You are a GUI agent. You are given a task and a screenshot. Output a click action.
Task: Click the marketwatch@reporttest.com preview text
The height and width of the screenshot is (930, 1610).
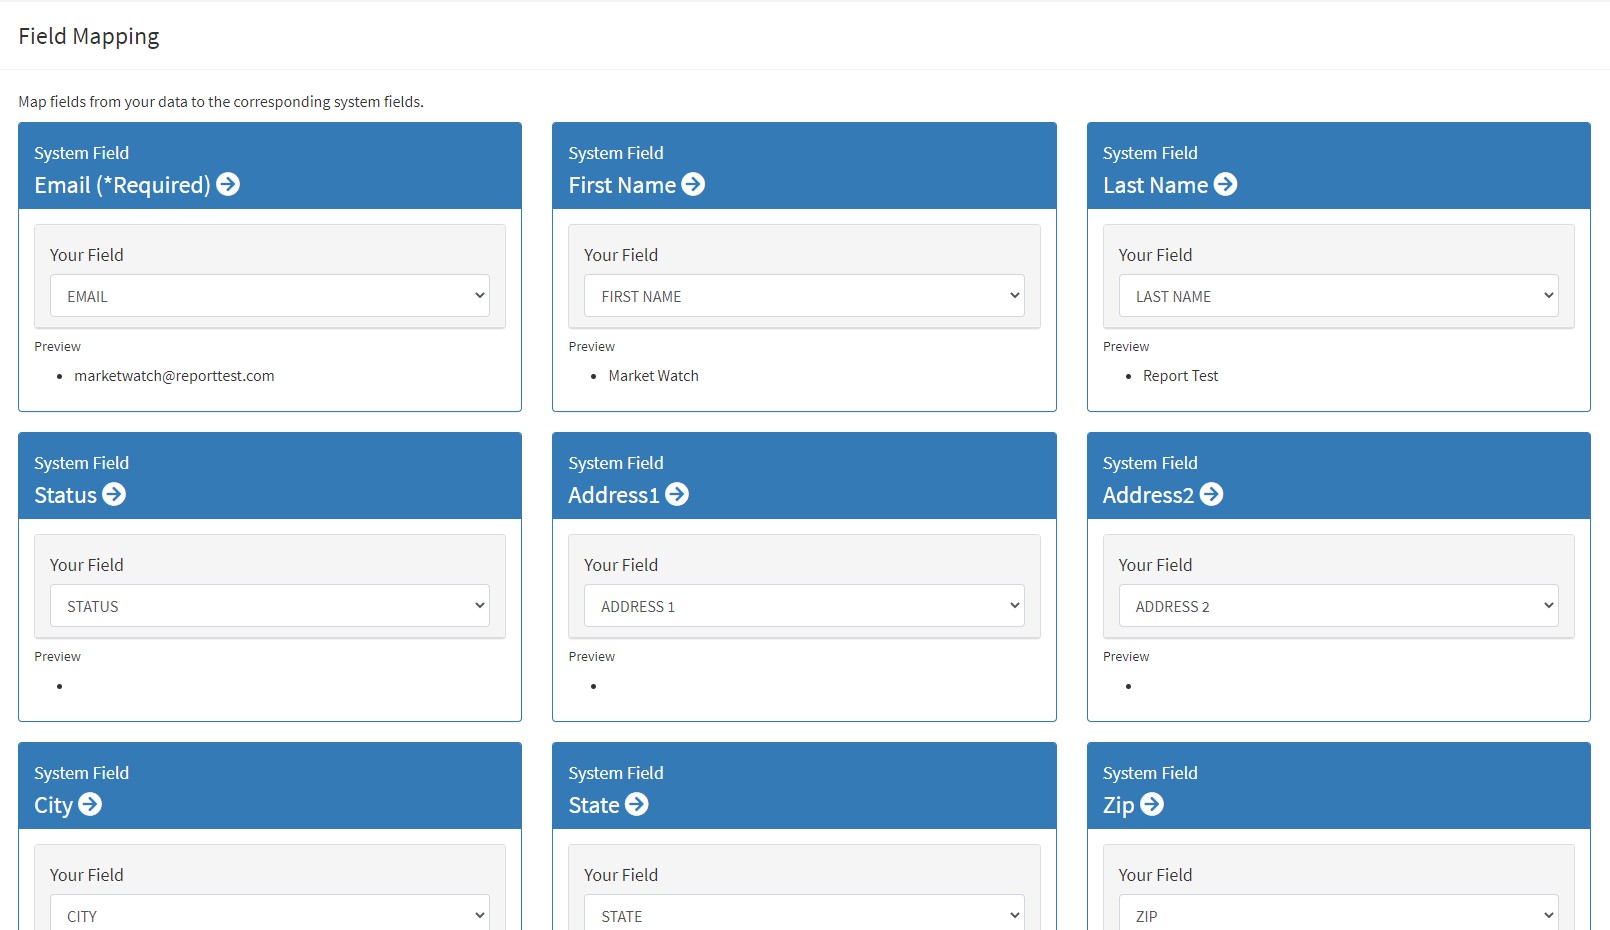174,376
